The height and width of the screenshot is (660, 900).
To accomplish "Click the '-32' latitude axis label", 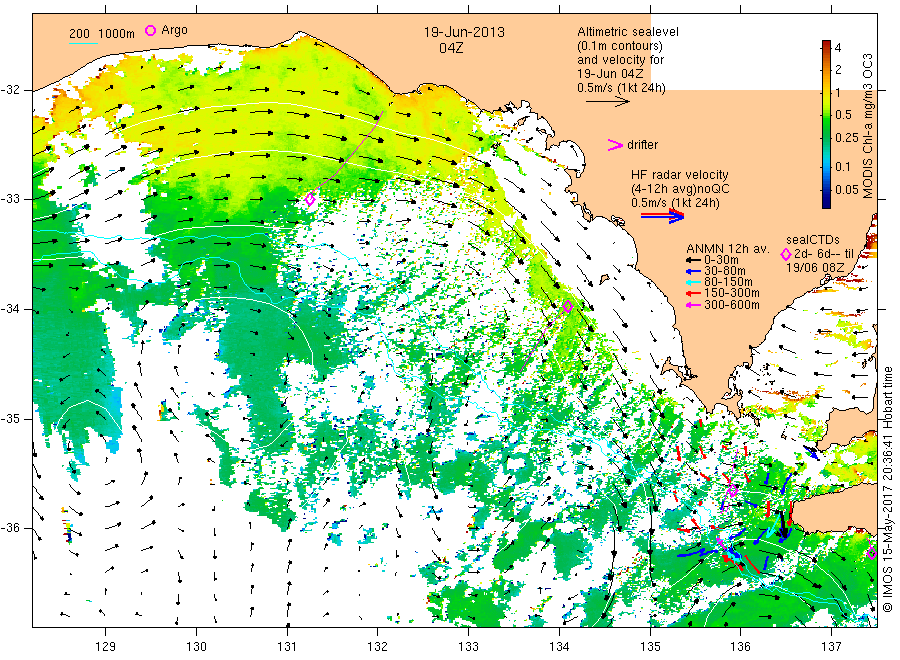I will tap(10, 91).
